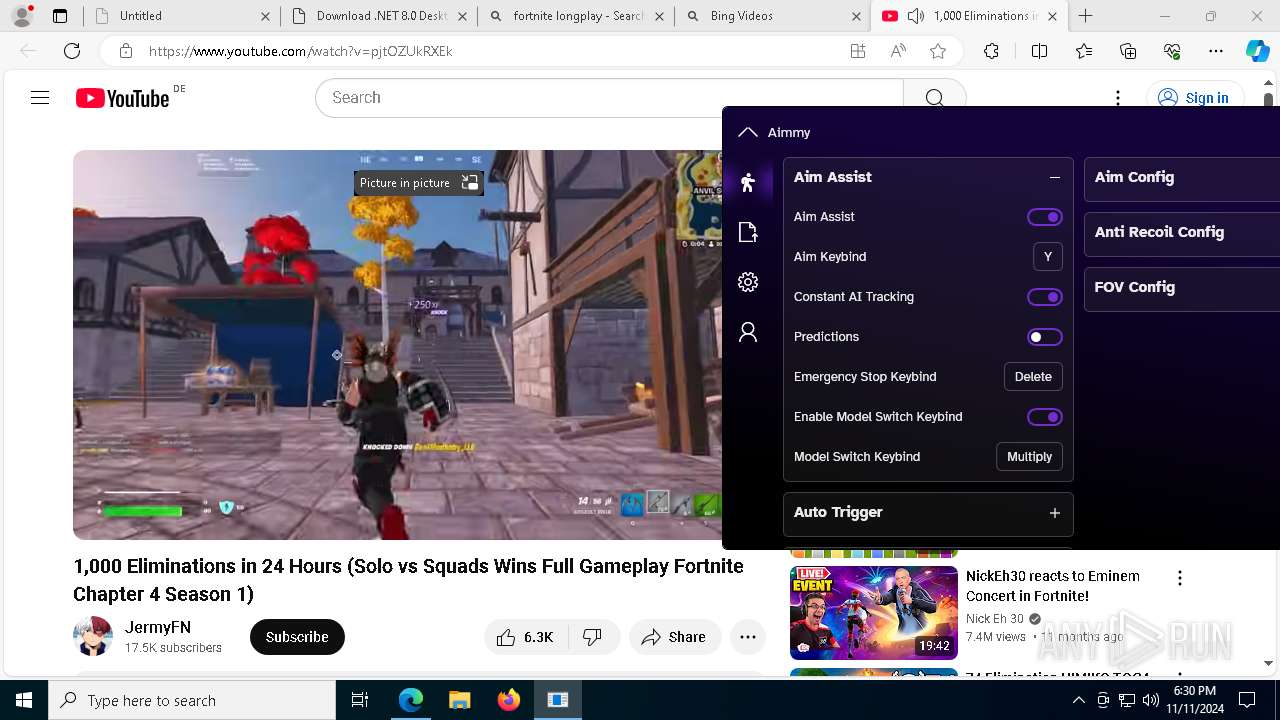Image resolution: width=1280 pixels, height=720 pixels.
Task: Expand the Auto Trigger section
Action: (1054, 513)
